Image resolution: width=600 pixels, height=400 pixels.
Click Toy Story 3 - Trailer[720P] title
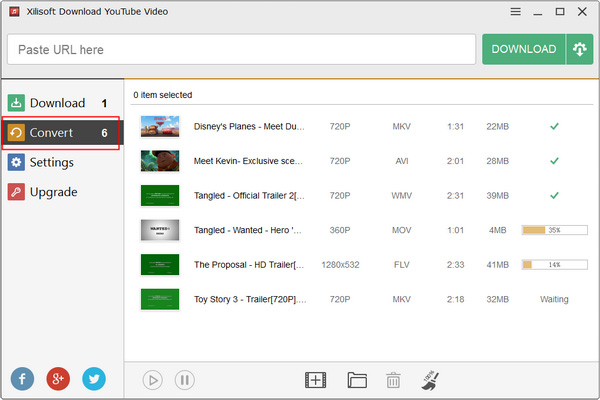click(250, 299)
